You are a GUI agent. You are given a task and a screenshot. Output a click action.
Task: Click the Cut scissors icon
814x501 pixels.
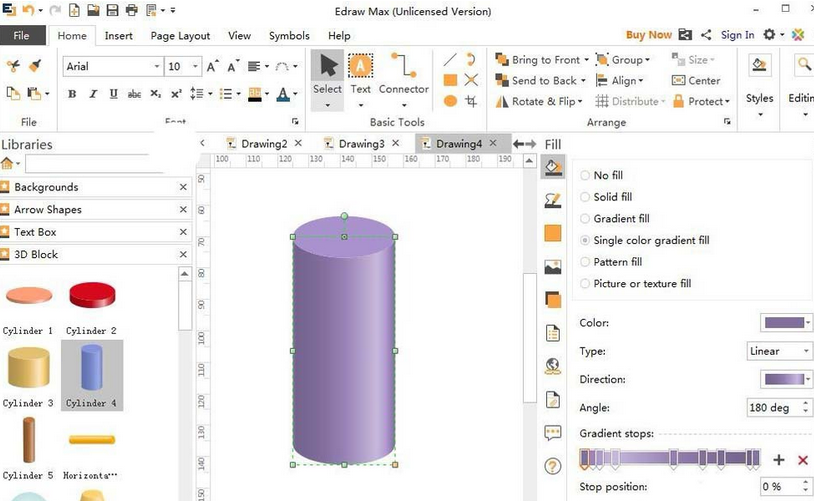[13, 66]
